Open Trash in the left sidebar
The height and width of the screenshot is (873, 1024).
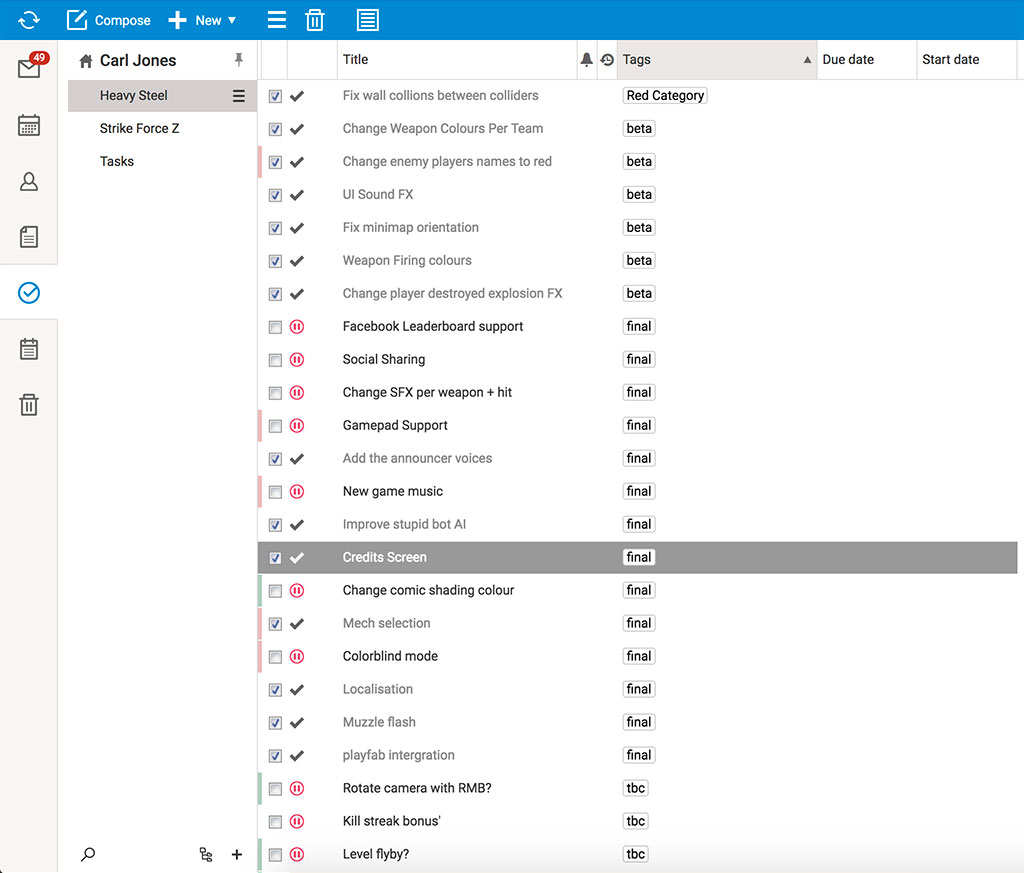point(29,404)
